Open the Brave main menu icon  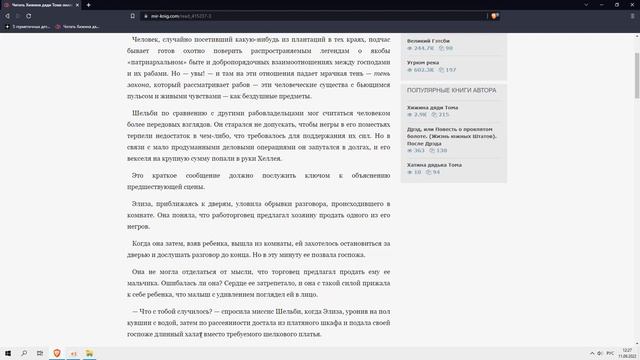coord(633,16)
